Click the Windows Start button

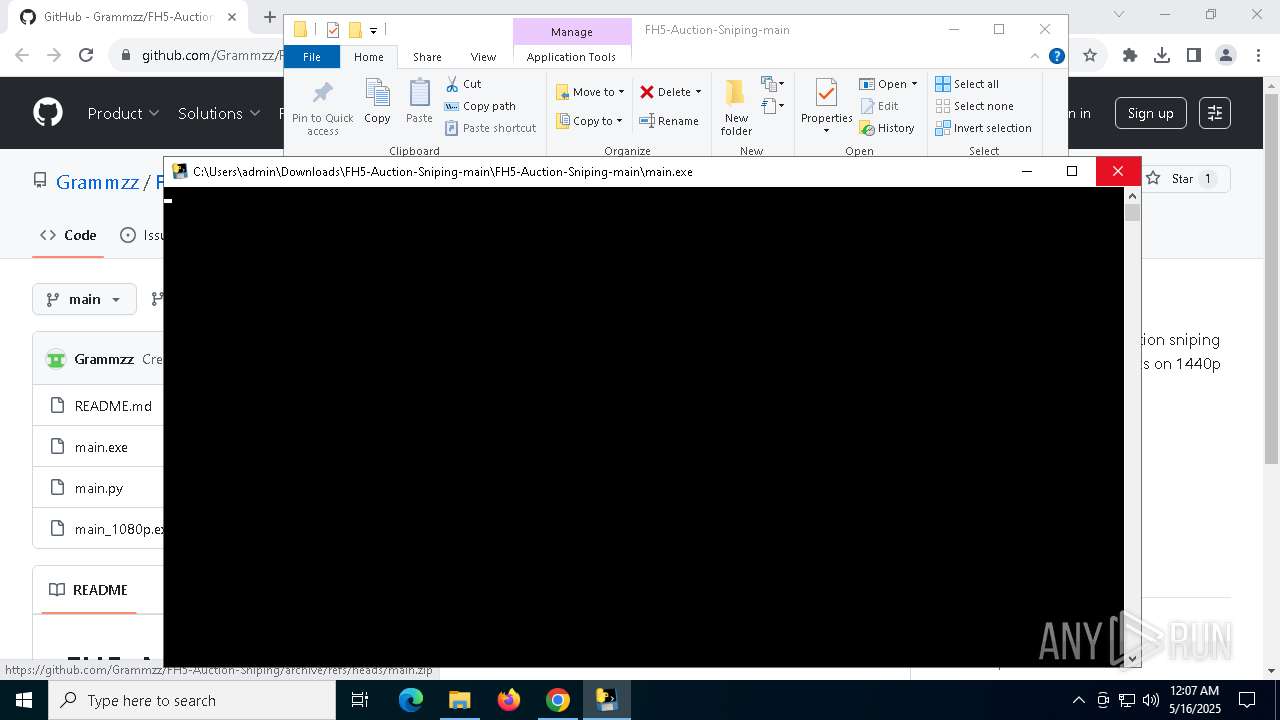[23, 700]
